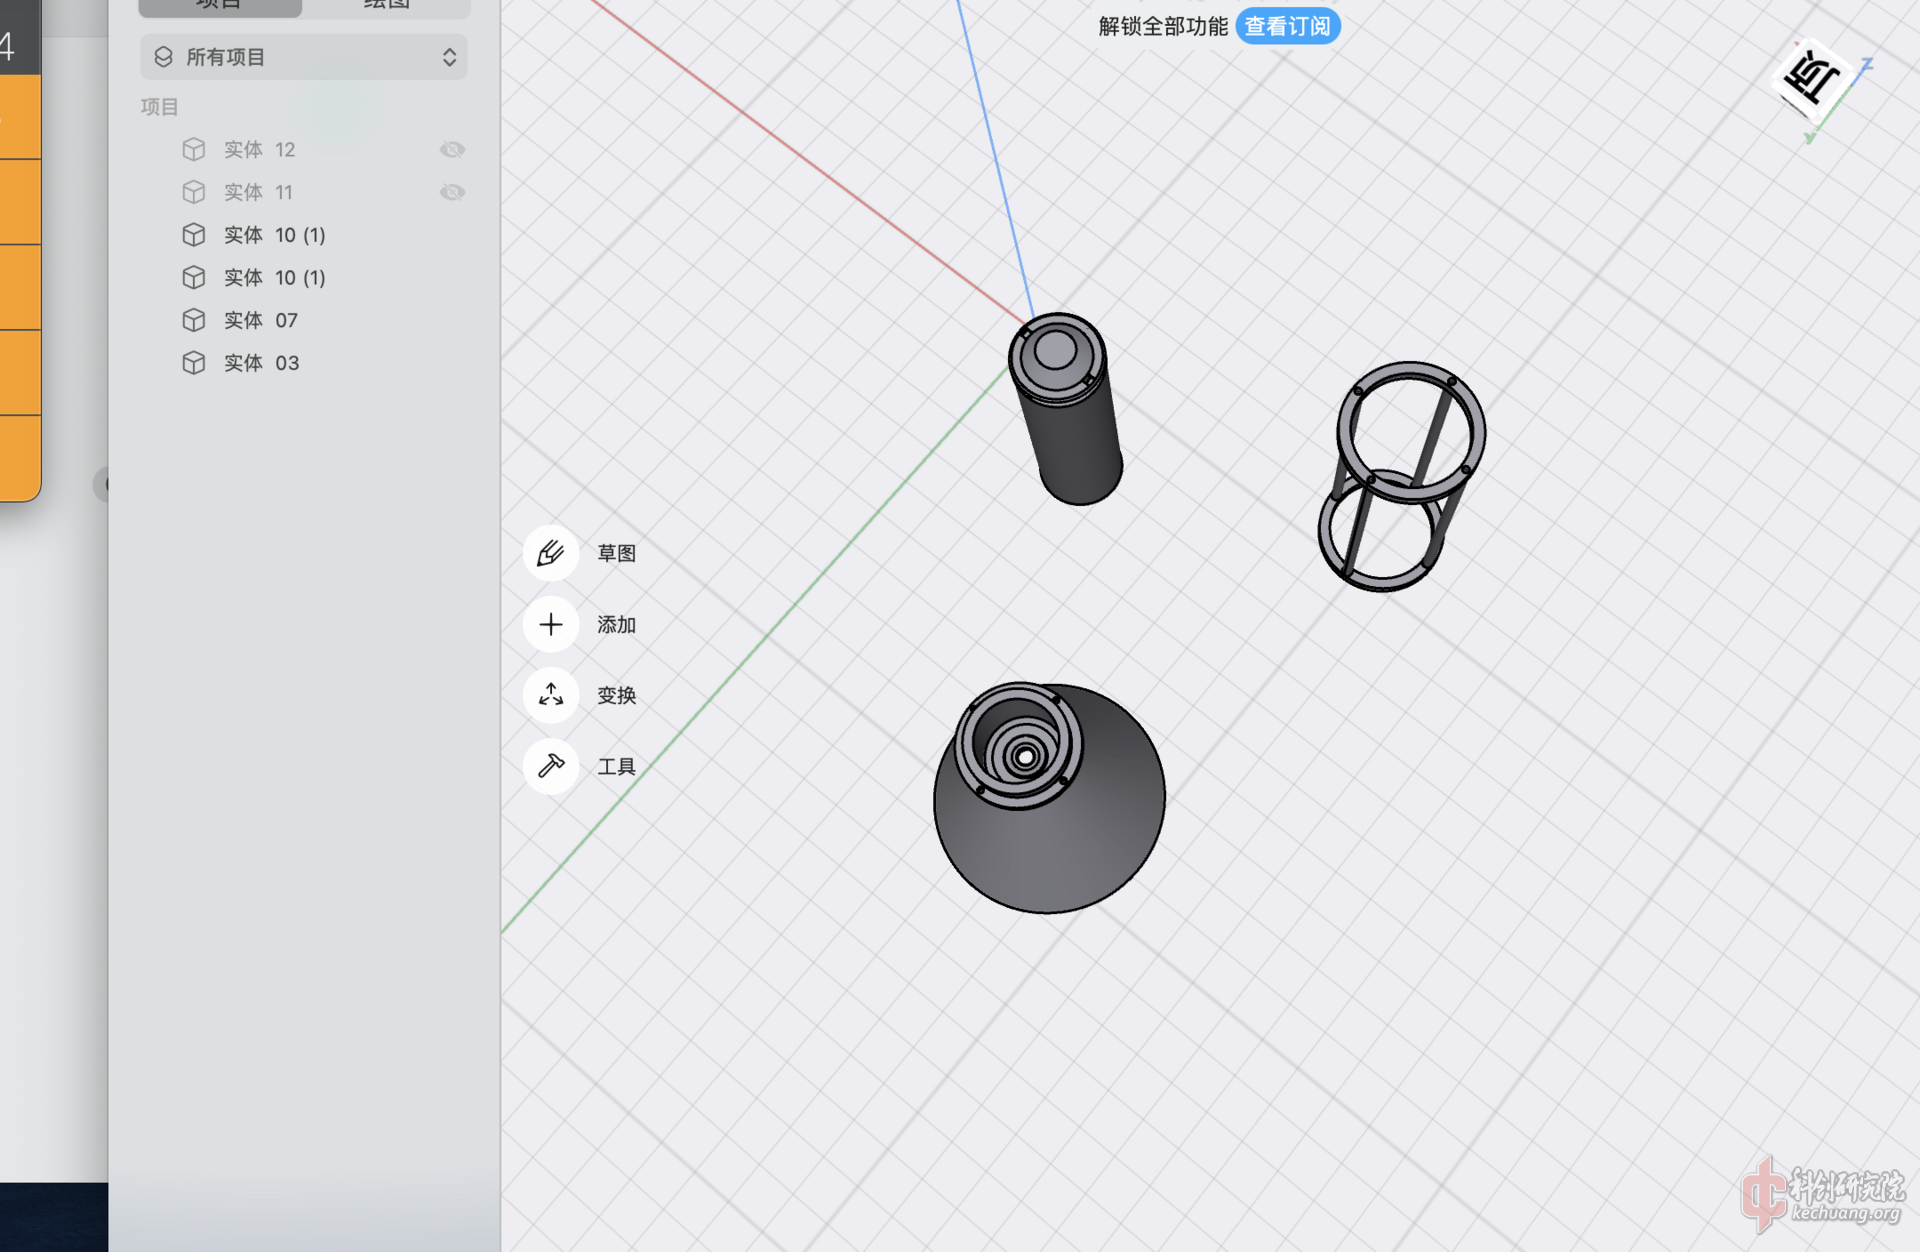Click the 草图 label
Screen dimensions: 1920x1252
tap(617, 553)
